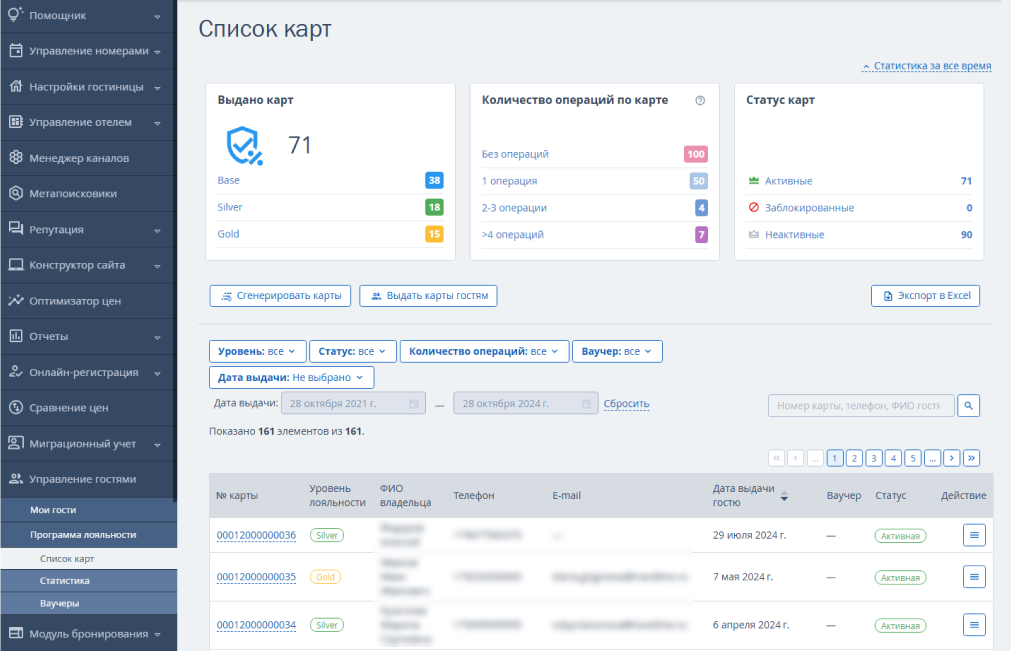Go to last page double-arrow icon

(972, 458)
